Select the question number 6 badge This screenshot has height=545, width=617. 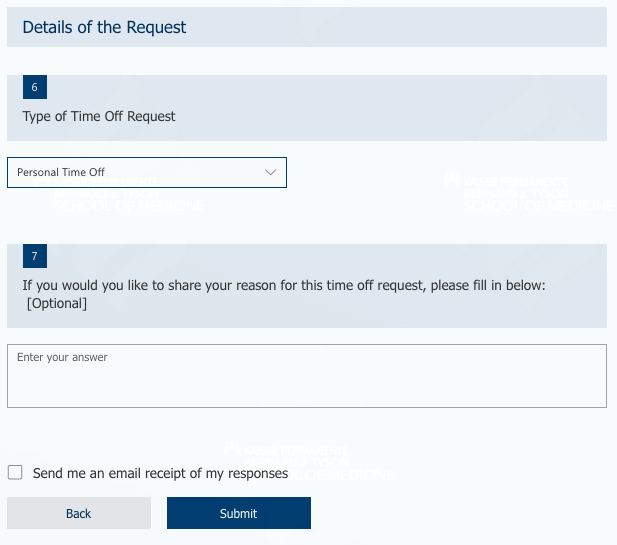click(35, 87)
